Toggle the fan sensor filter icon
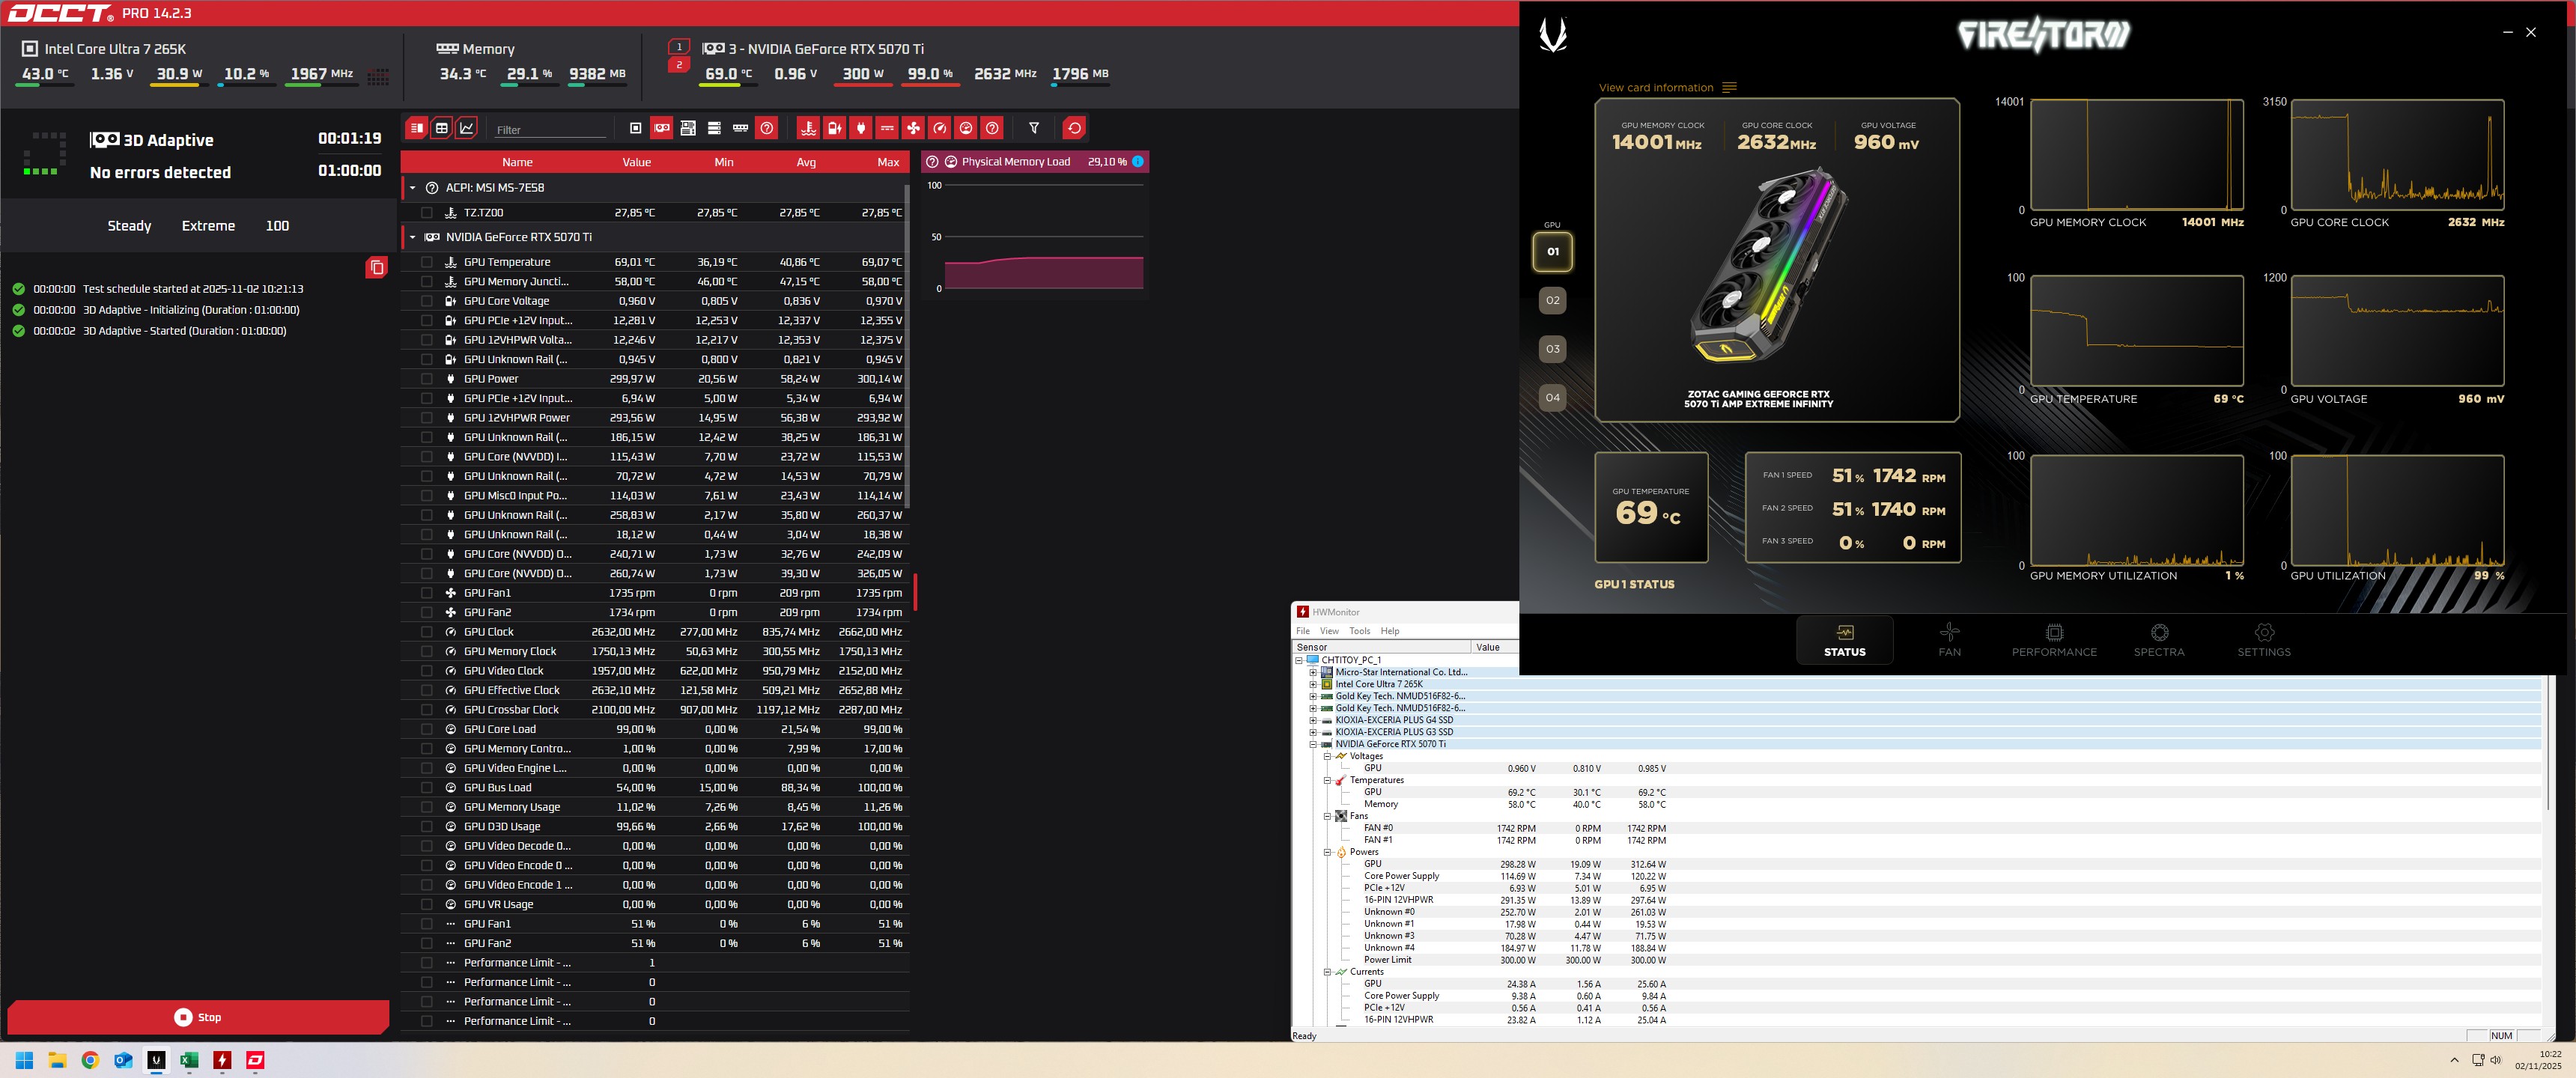Screen dimensions: 2576x1078 pyautogui.click(x=913, y=128)
